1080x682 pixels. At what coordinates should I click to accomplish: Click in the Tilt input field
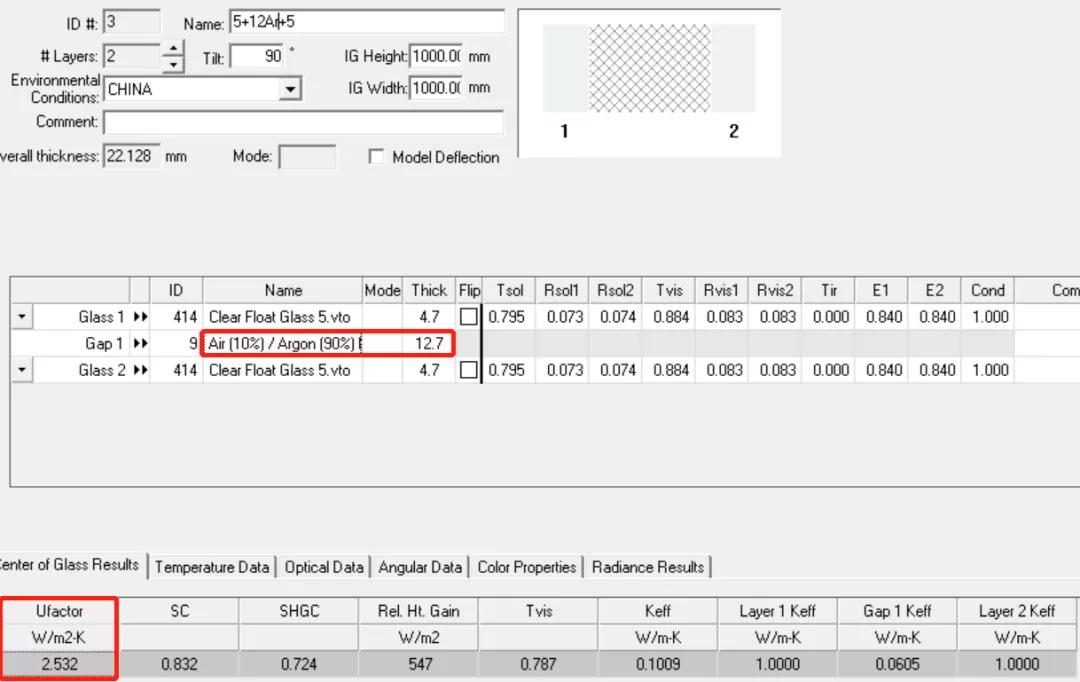[x=257, y=57]
